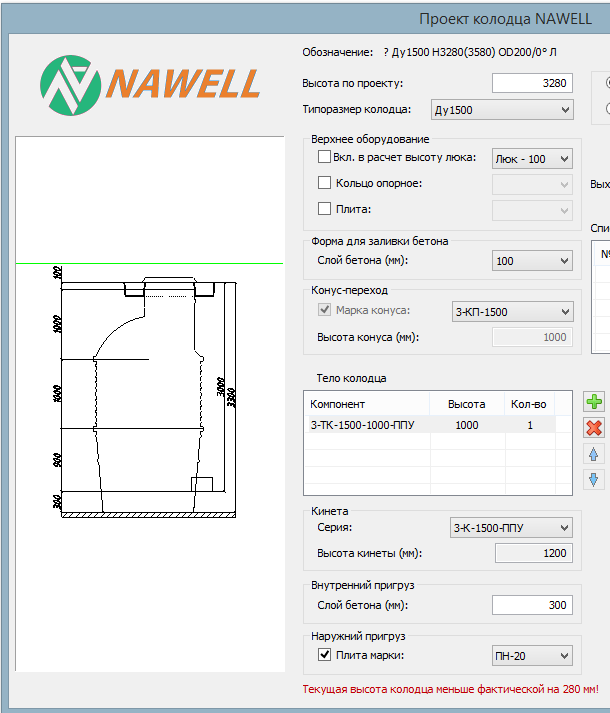Click the Кол-во column header
The image size is (610, 713).
pos(529,404)
